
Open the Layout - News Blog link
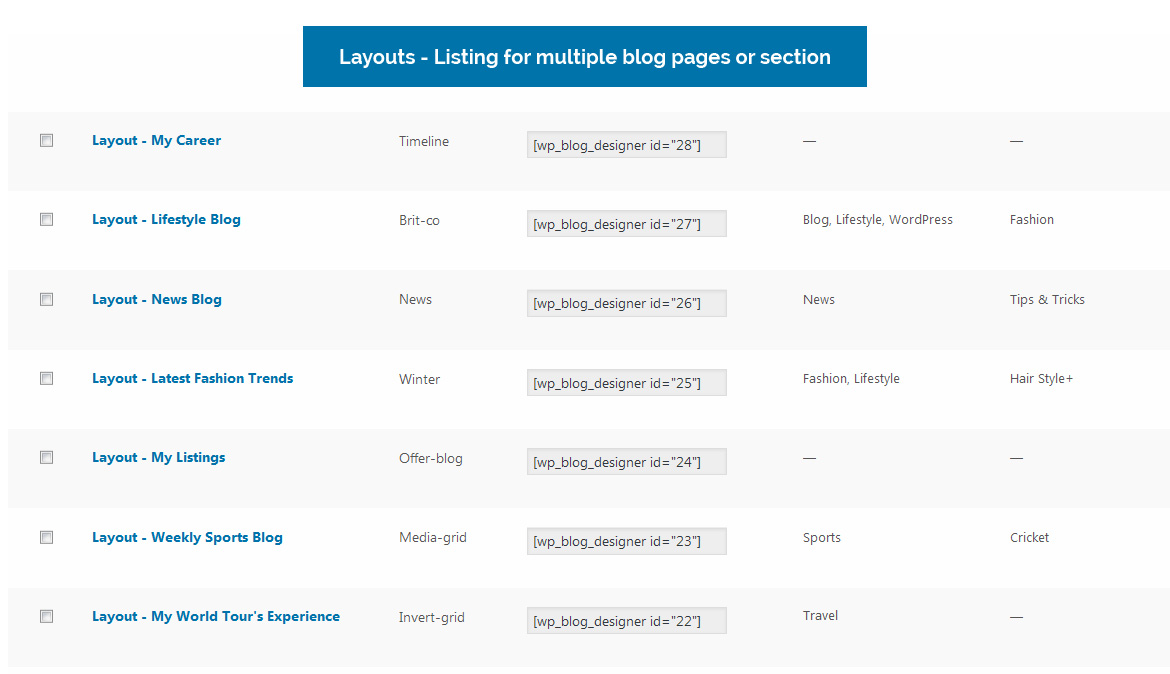(x=157, y=299)
